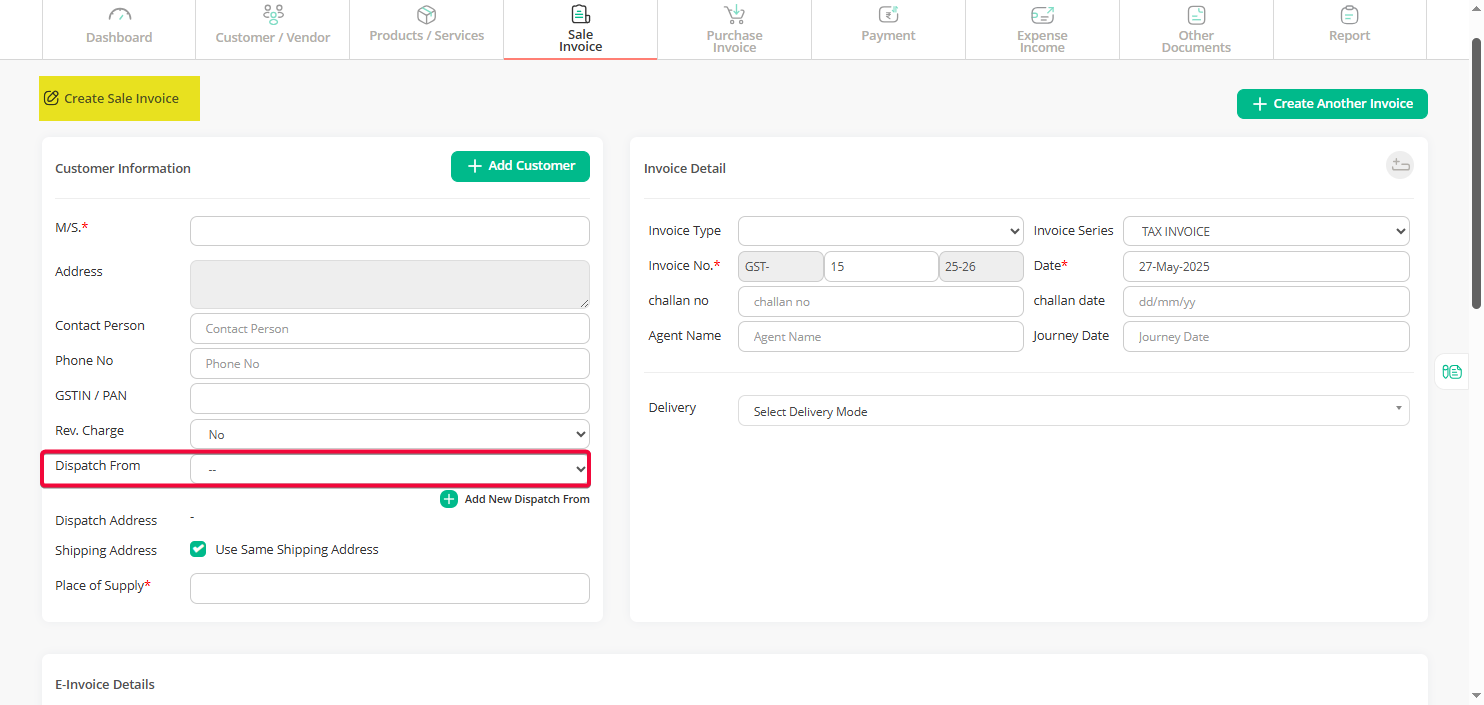Open the Invoice Series dropdown
This screenshot has width=1484, height=705.
[1266, 231]
